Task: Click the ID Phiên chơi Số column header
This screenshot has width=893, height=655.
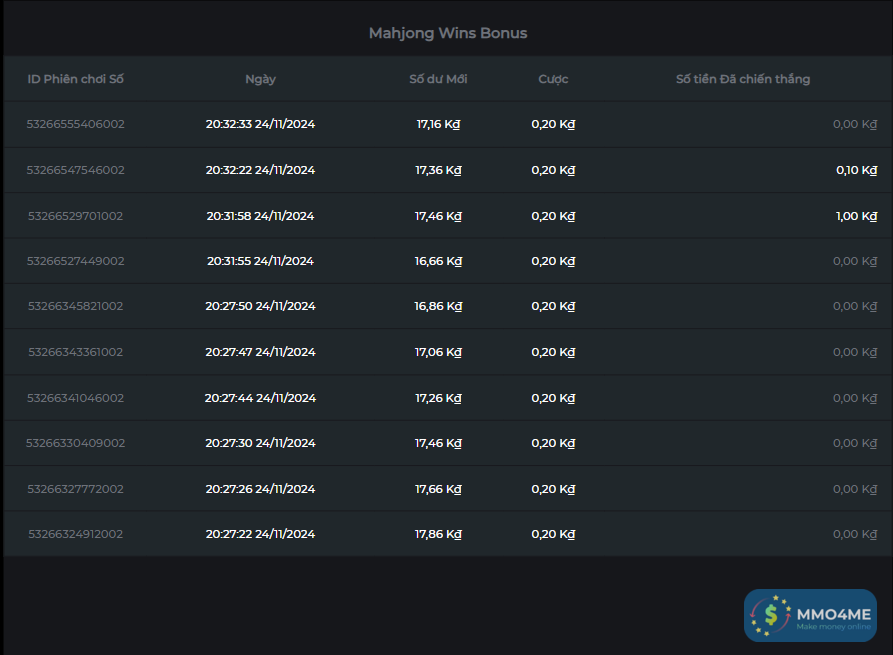Action: pyautogui.click(x=76, y=79)
